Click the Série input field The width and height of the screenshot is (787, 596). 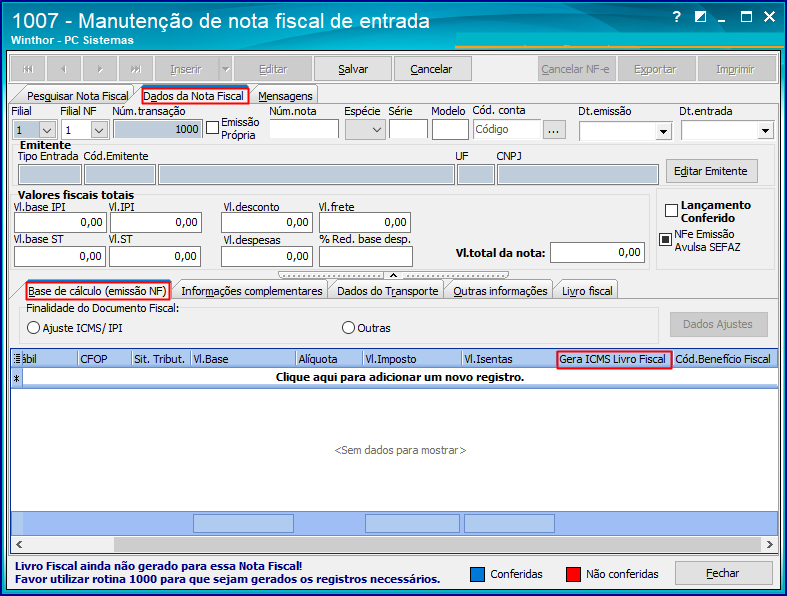[408, 130]
